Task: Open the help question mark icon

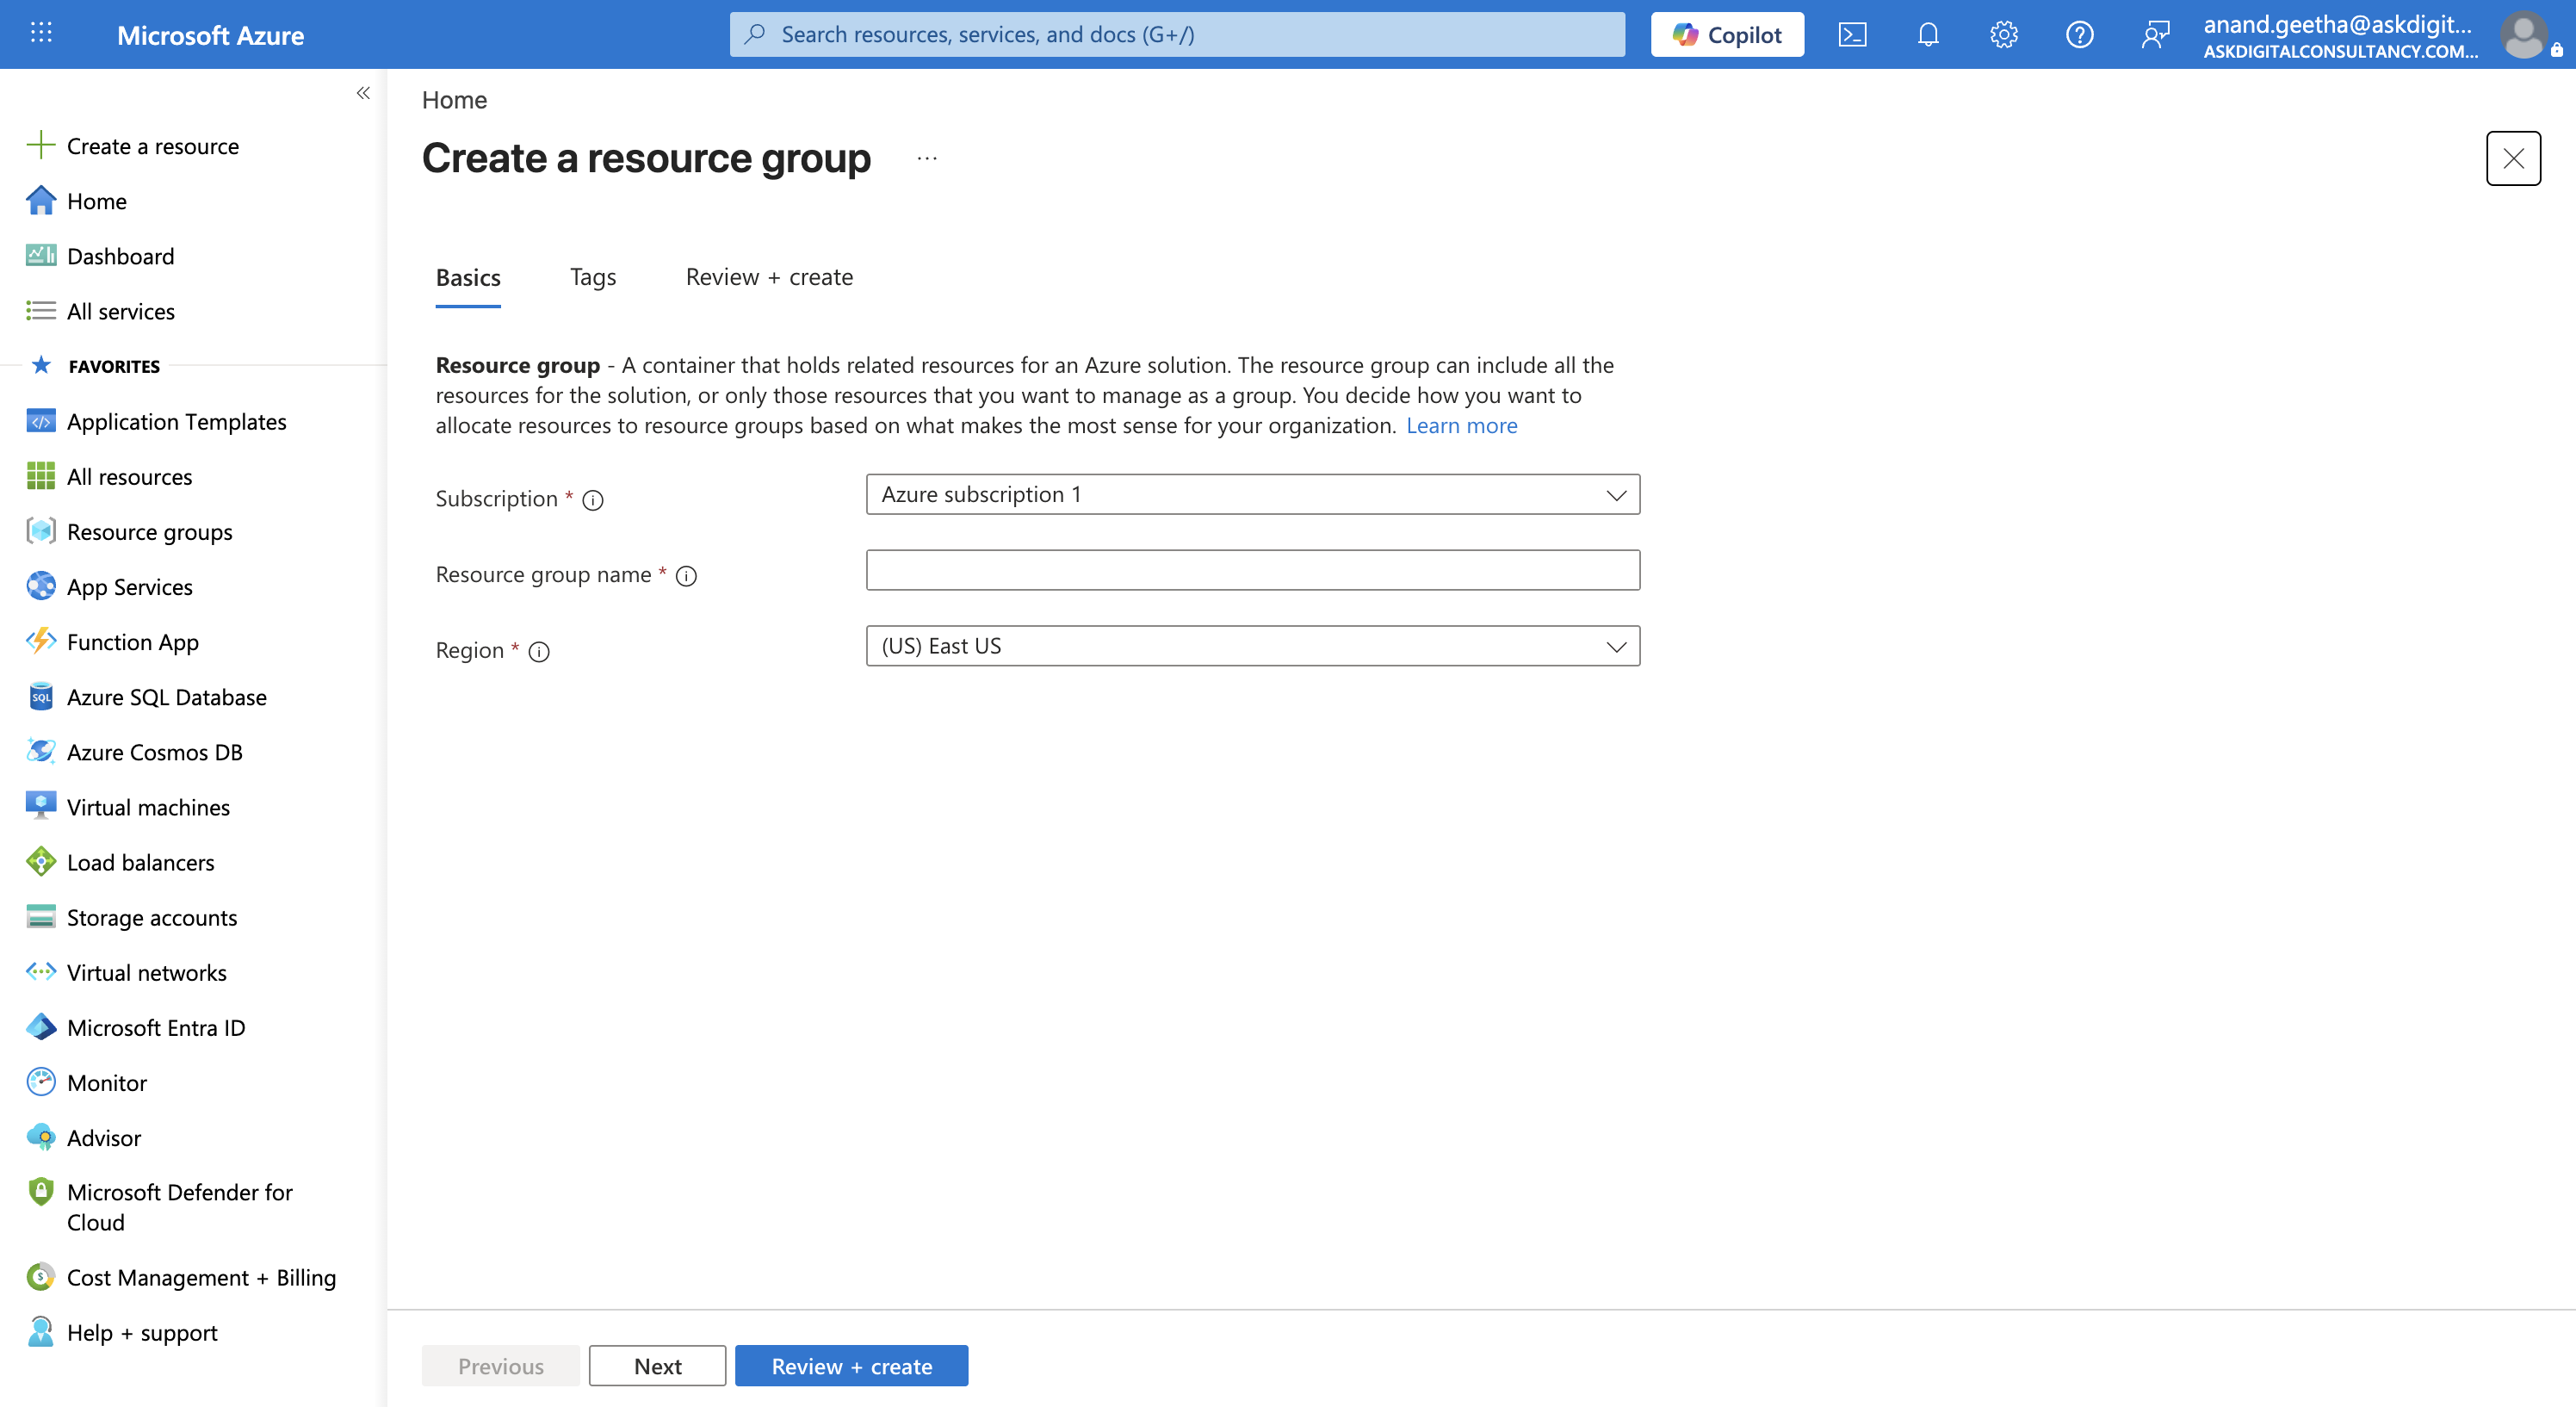Action: (2080, 35)
